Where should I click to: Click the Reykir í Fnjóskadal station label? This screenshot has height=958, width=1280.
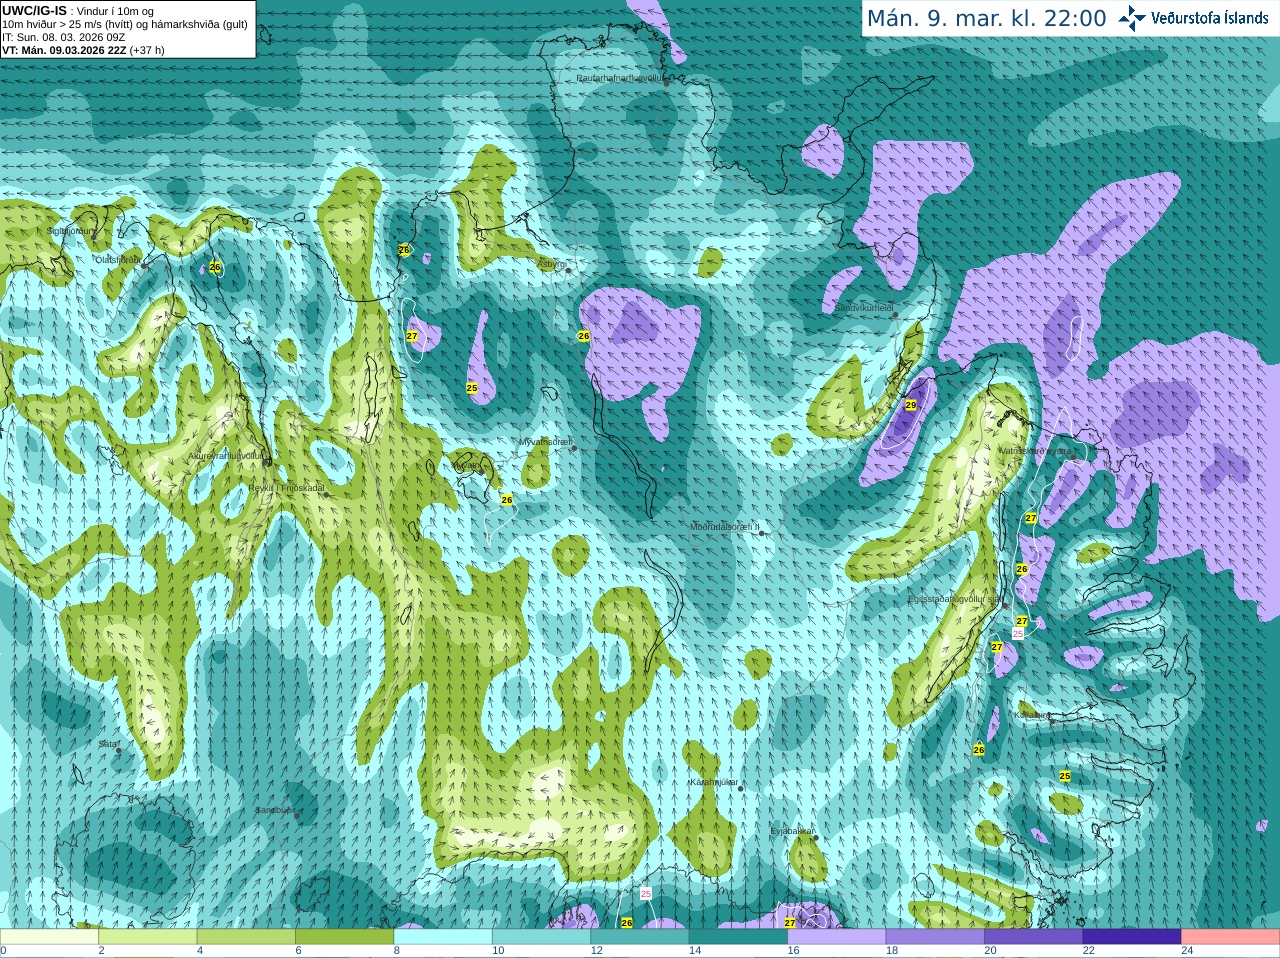(x=287, y=487)
